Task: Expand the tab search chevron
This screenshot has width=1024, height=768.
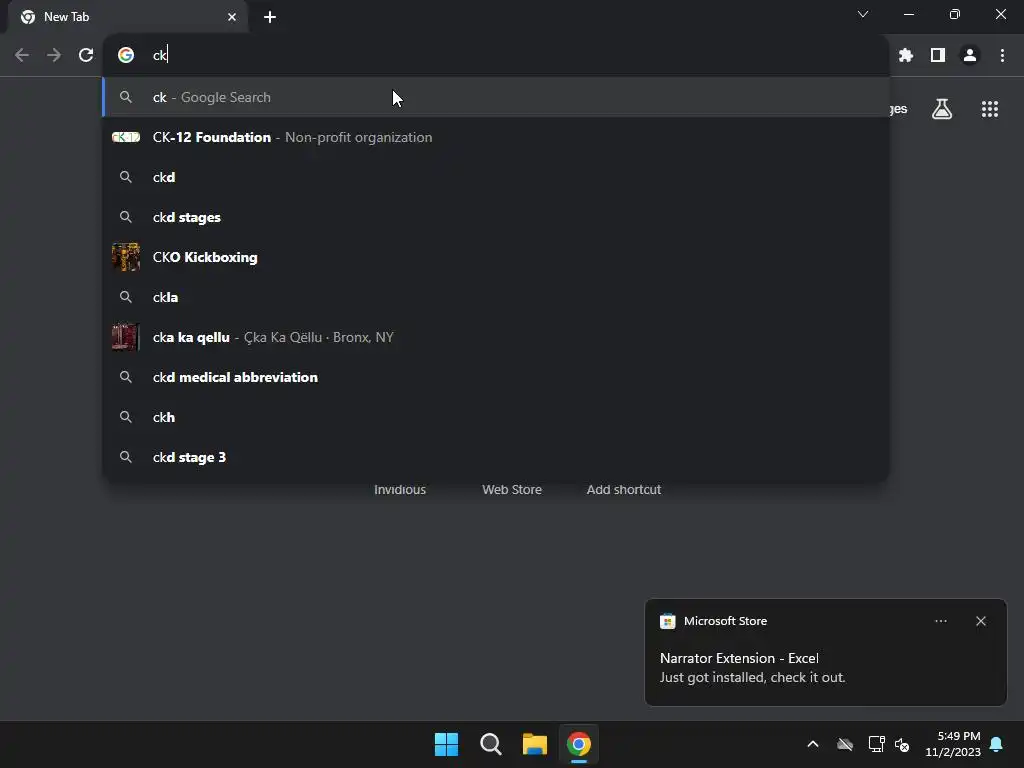Action: [863, 14]
